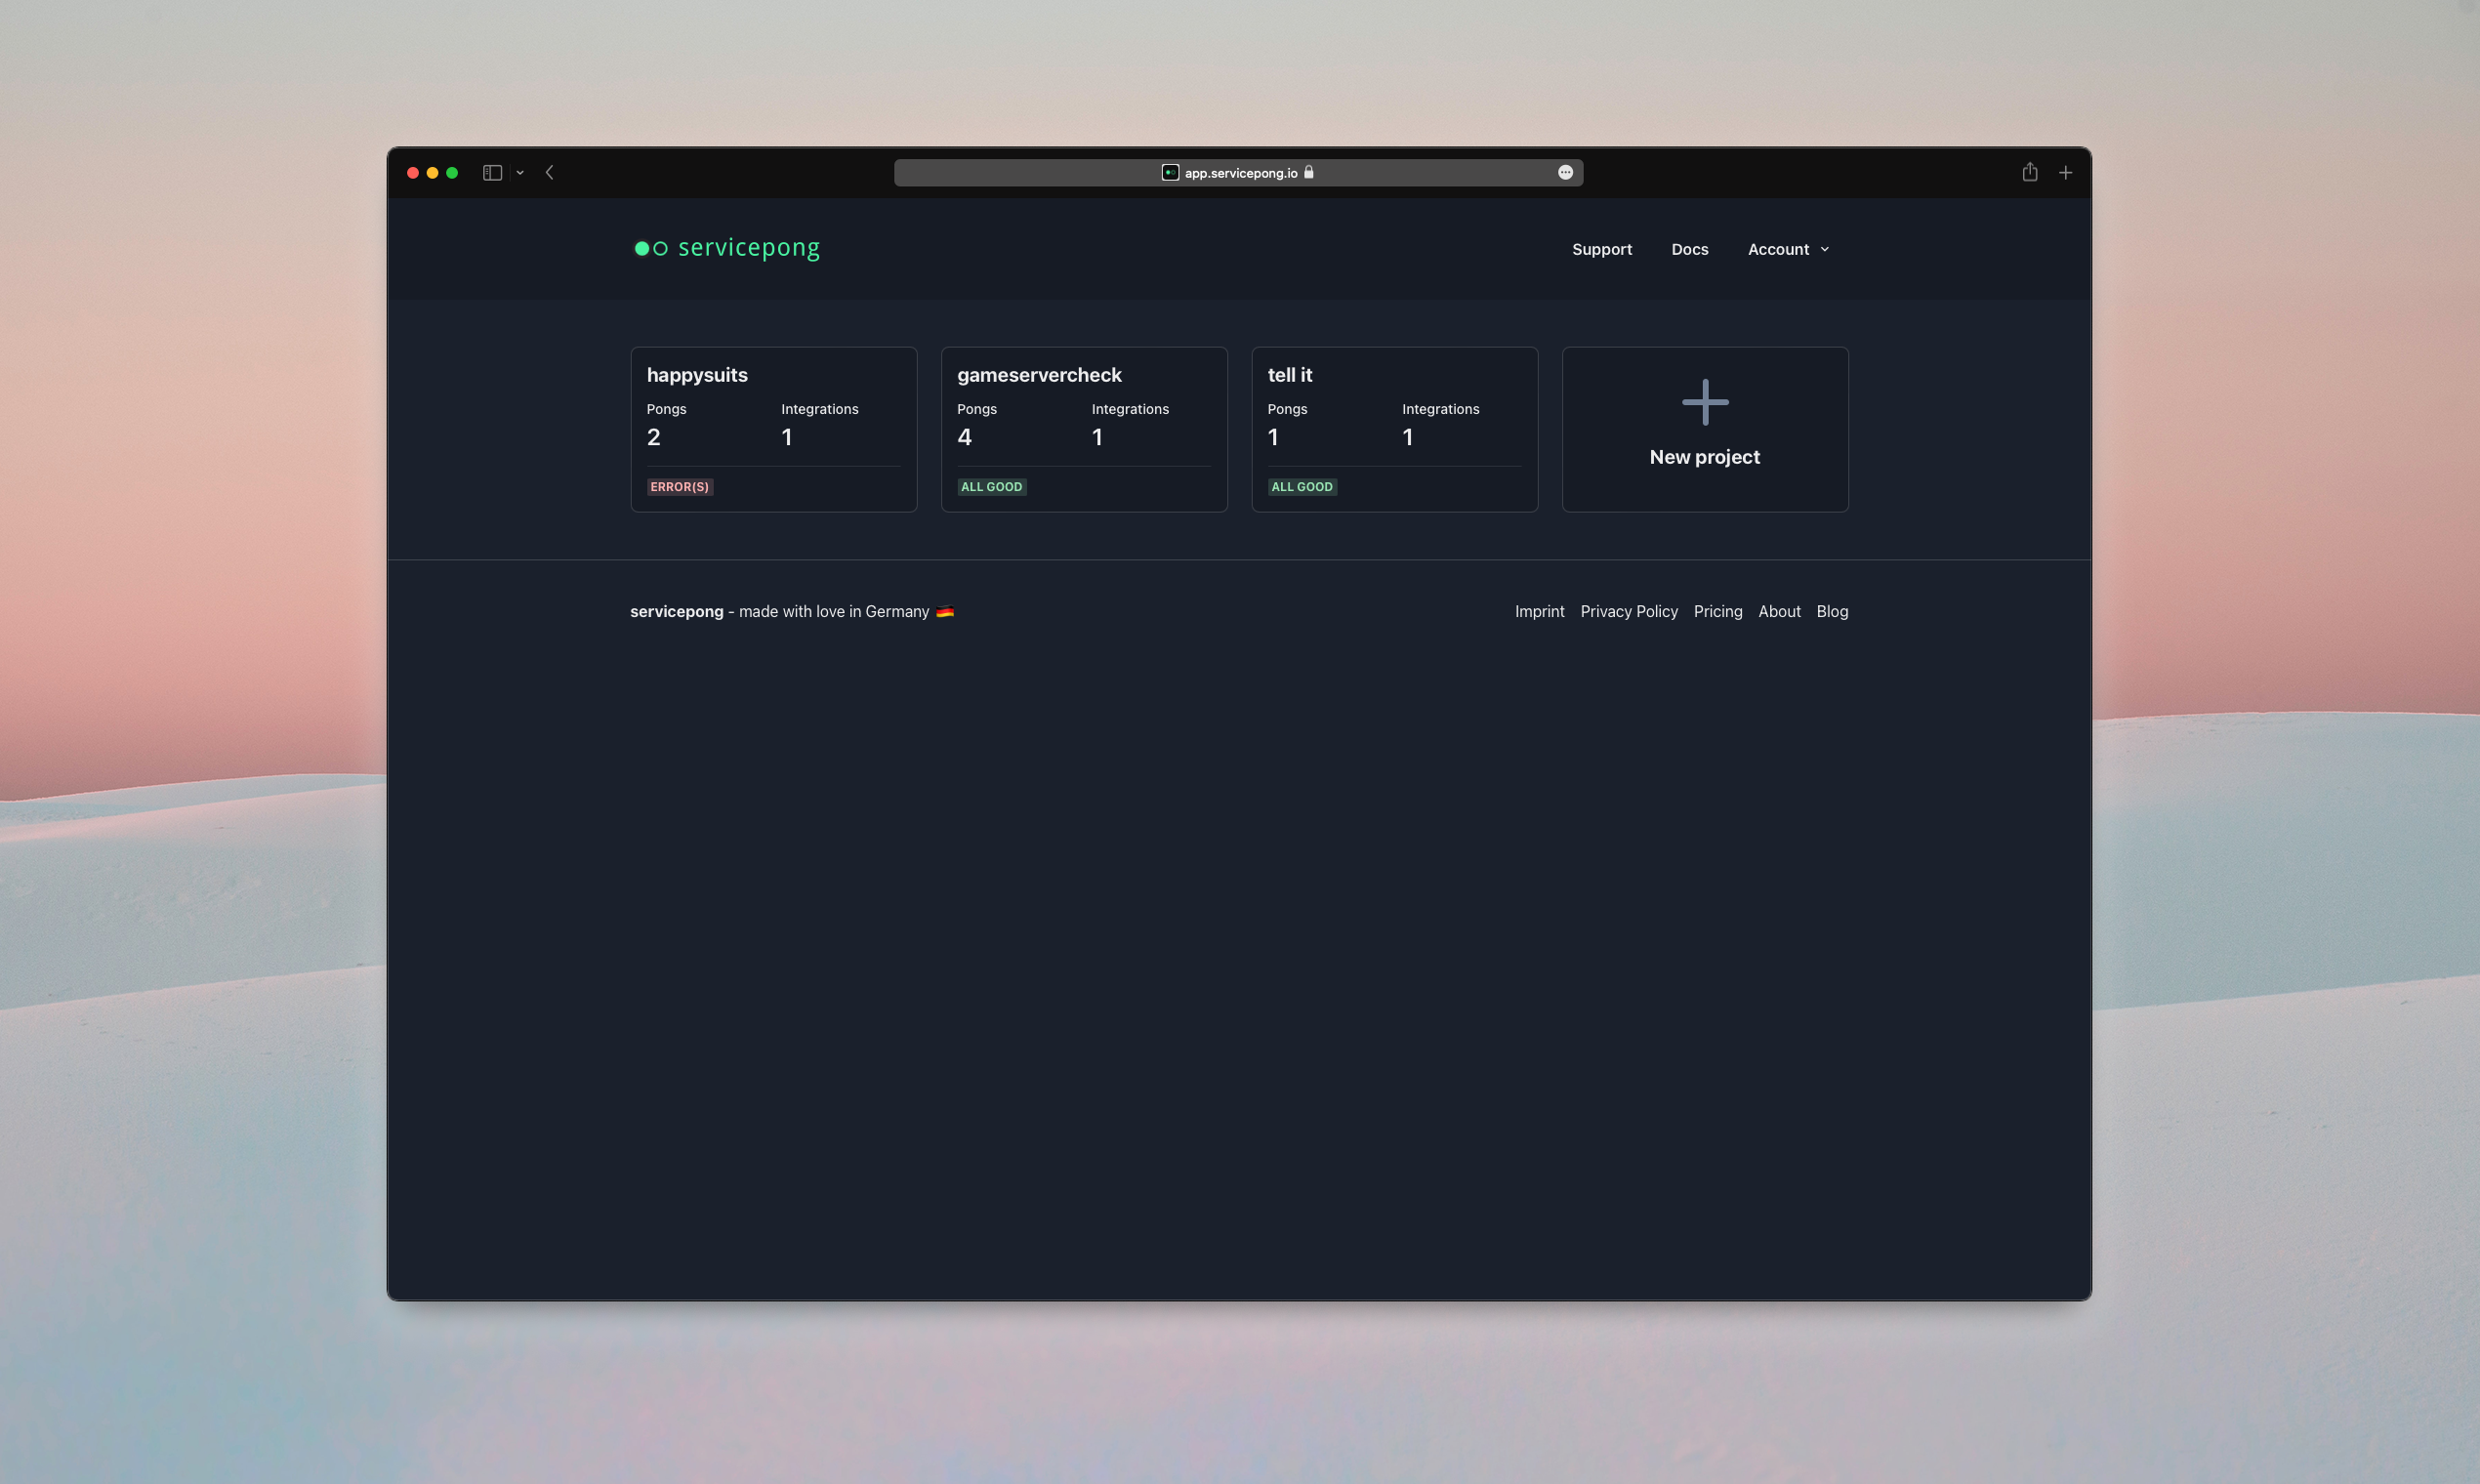
Task: Click the Safari share icon
Action: point(2029,172)
